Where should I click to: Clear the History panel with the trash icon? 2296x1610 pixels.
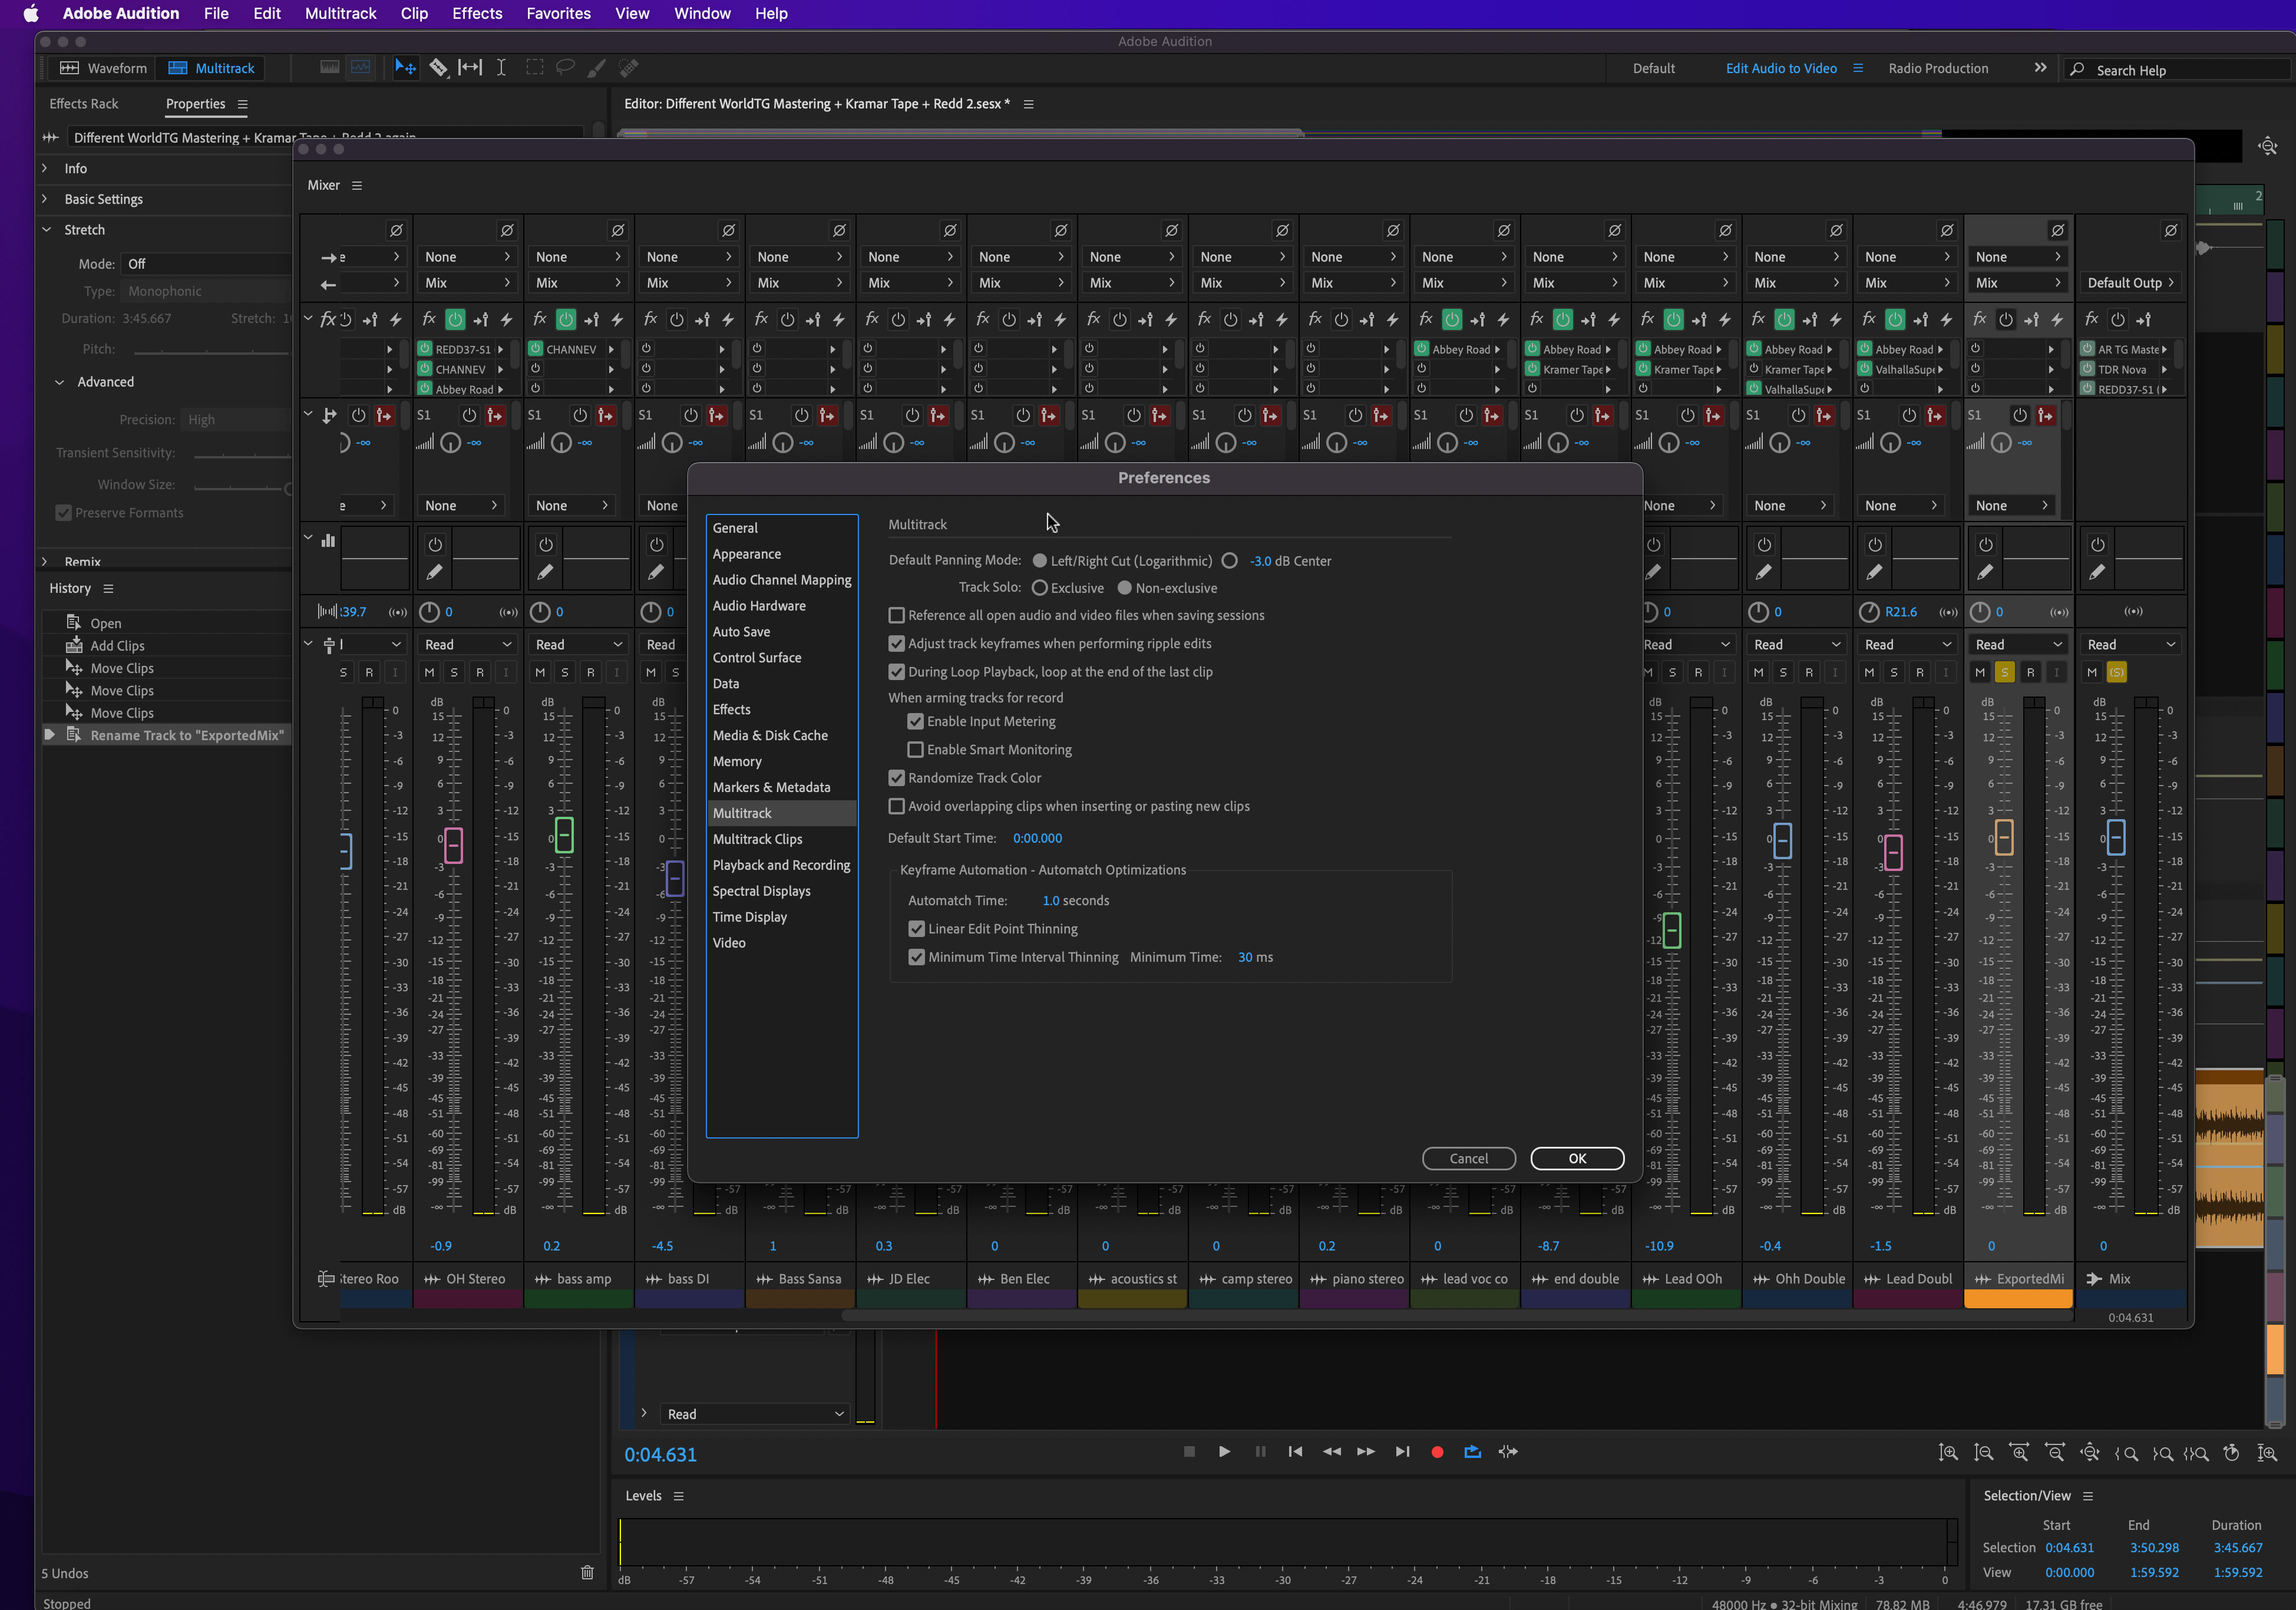[x=587, y=1572]
